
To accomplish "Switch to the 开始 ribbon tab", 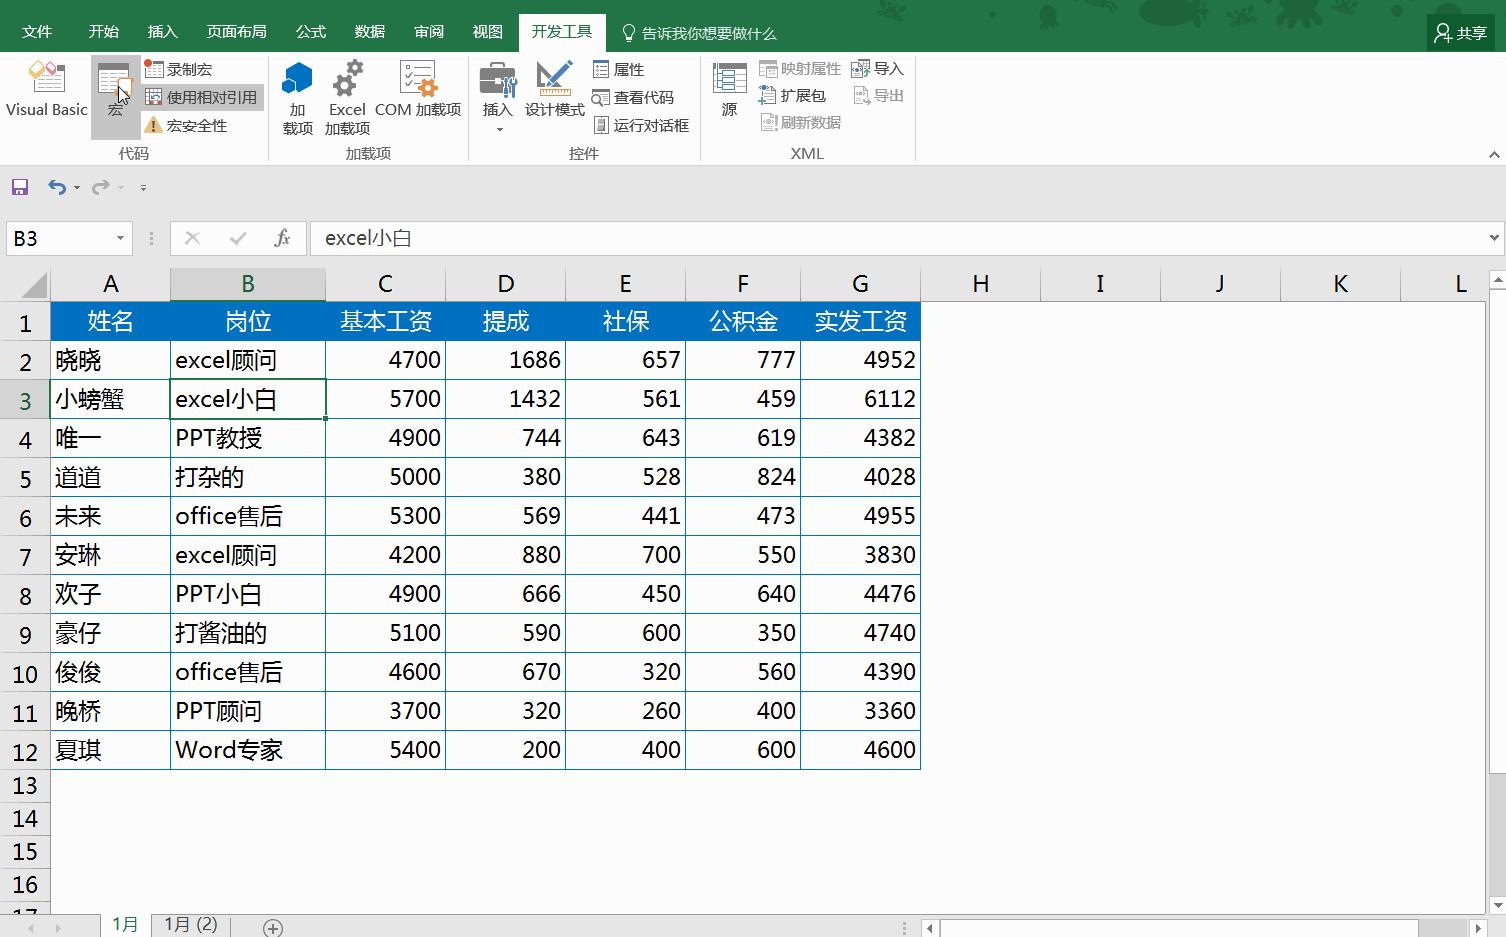I will [103, 31].
